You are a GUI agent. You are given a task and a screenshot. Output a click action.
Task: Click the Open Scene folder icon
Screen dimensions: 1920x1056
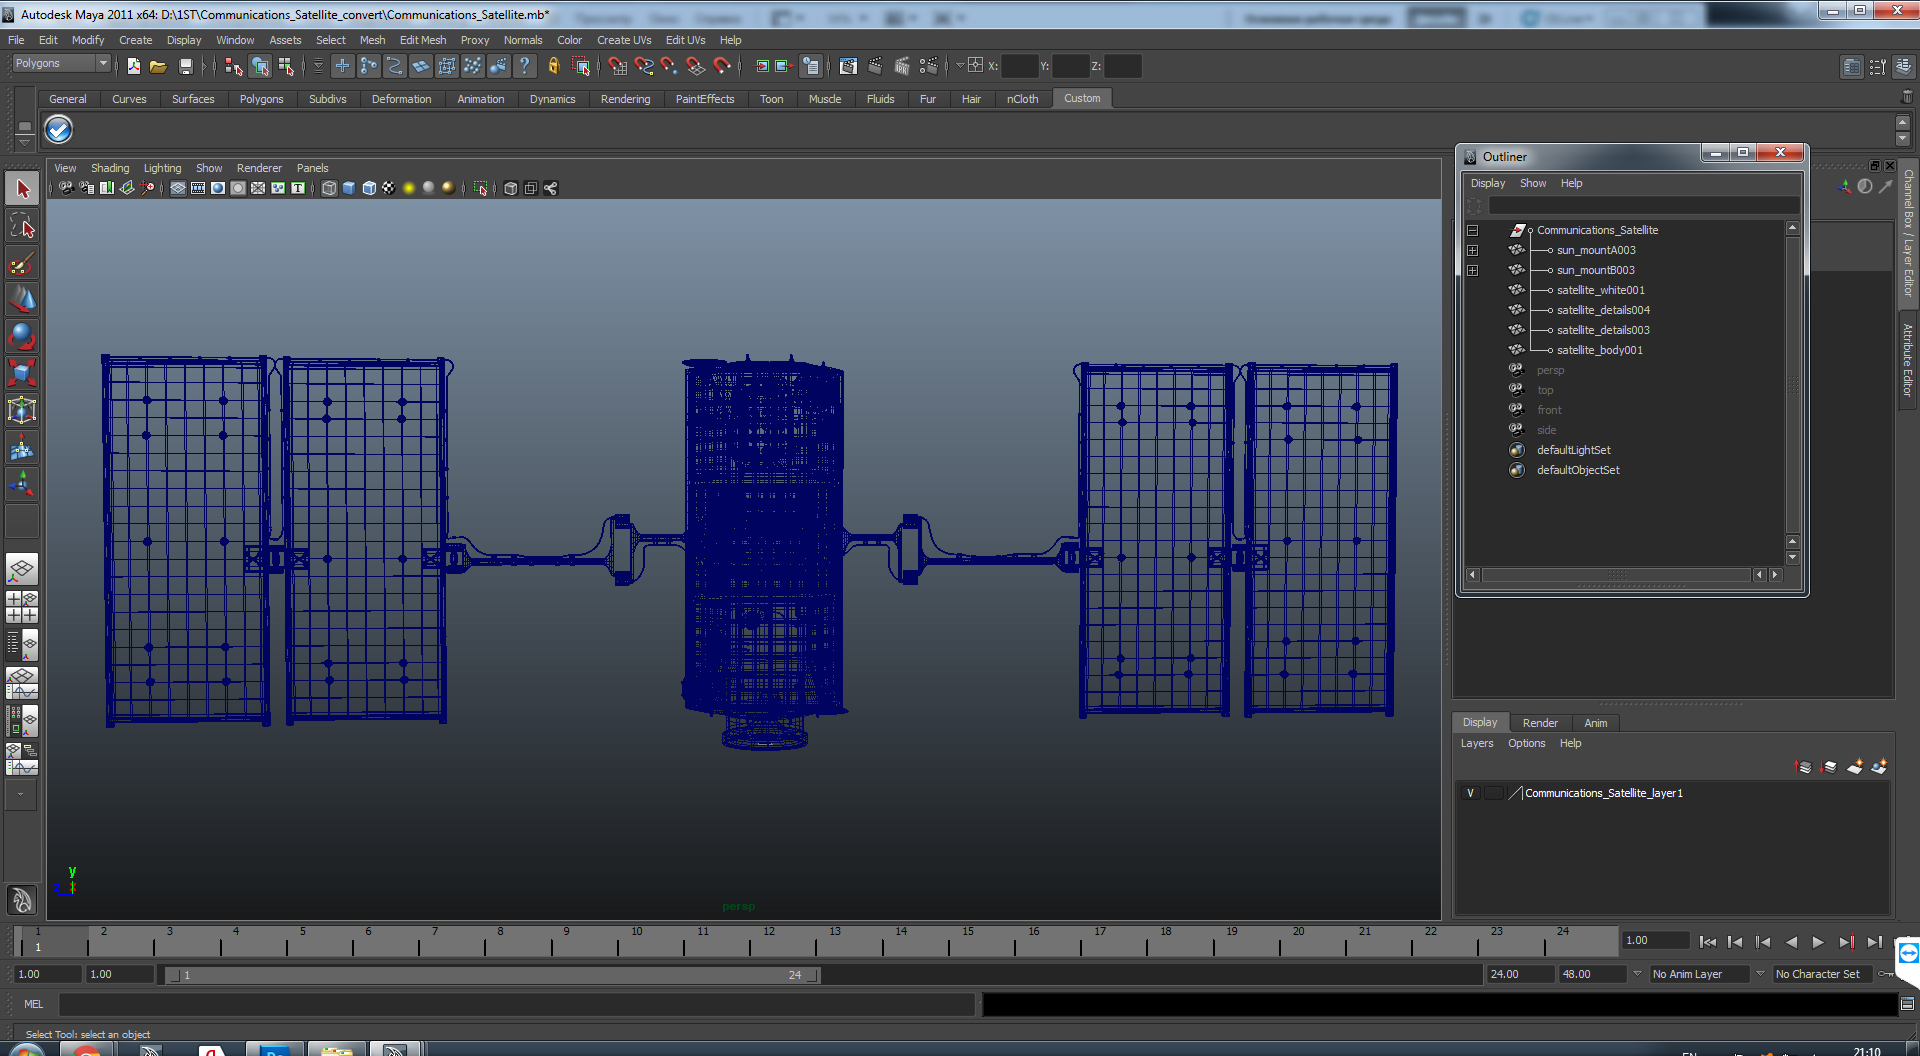tap(158, 66)
